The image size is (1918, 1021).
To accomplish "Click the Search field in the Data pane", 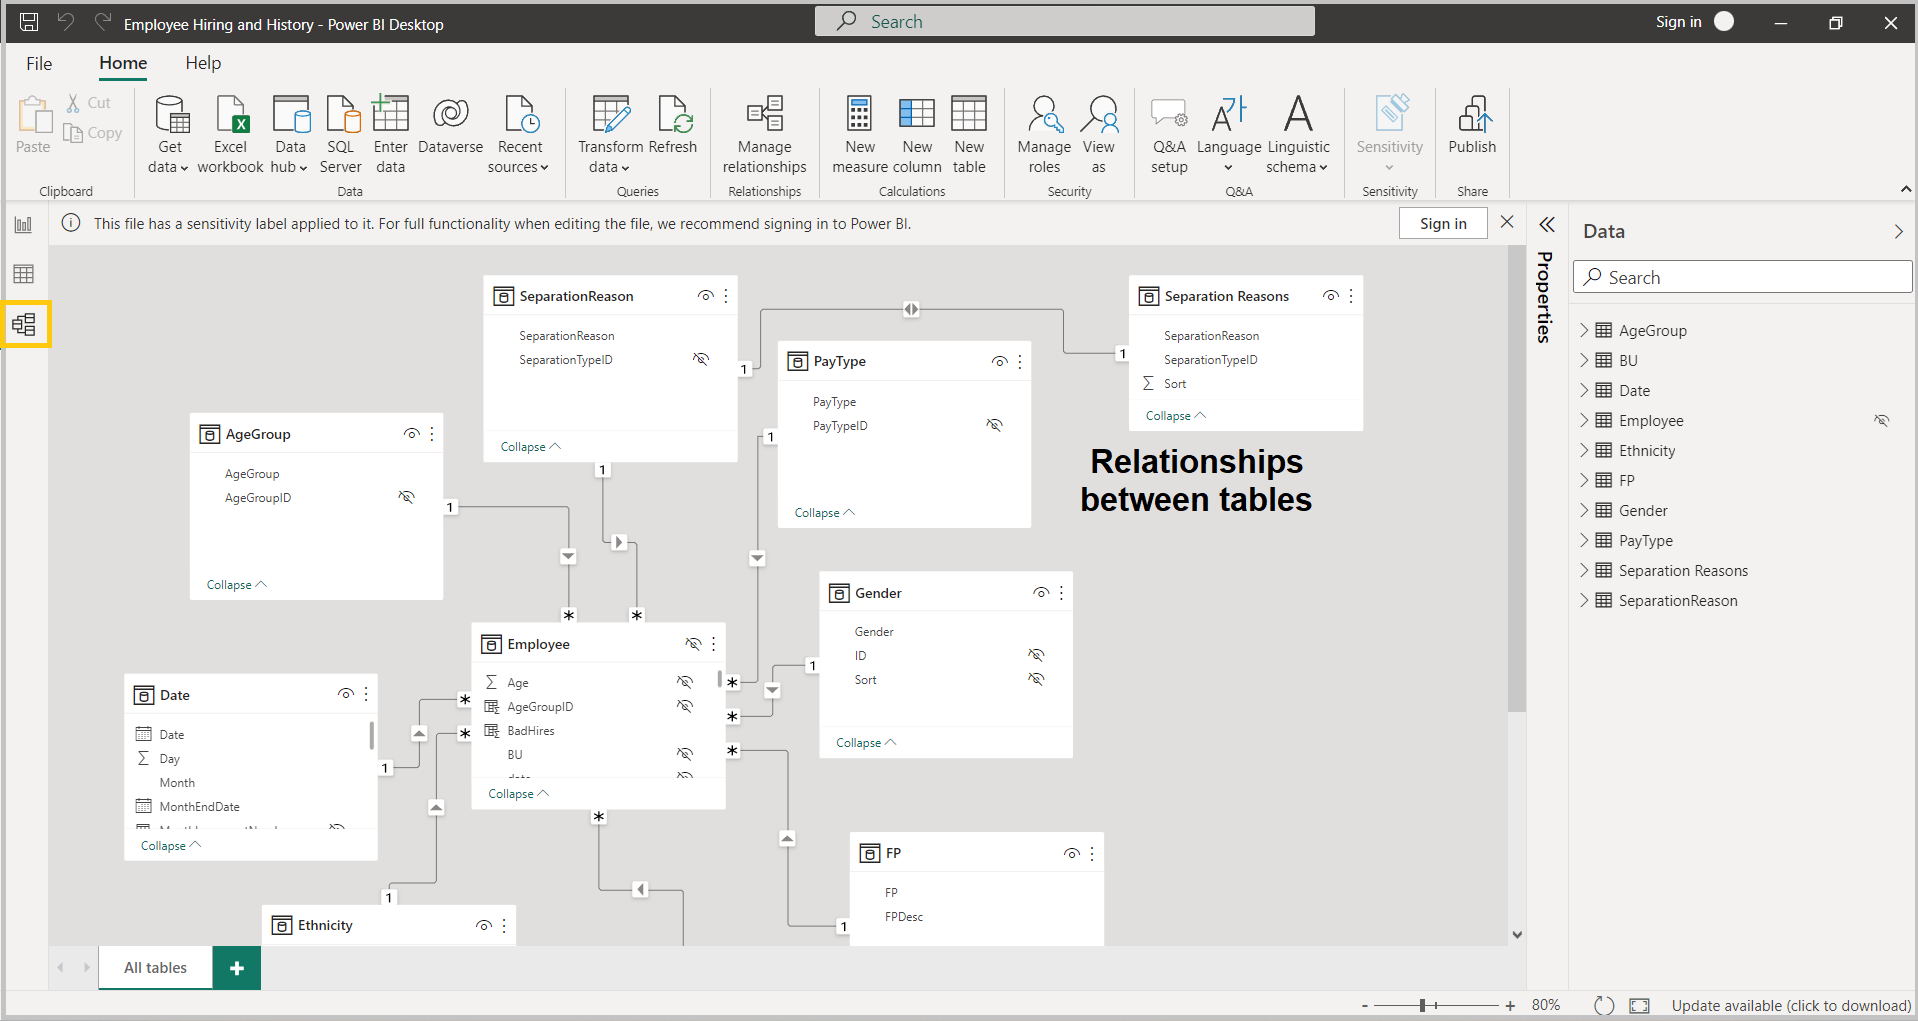I will click(1742, 276).
